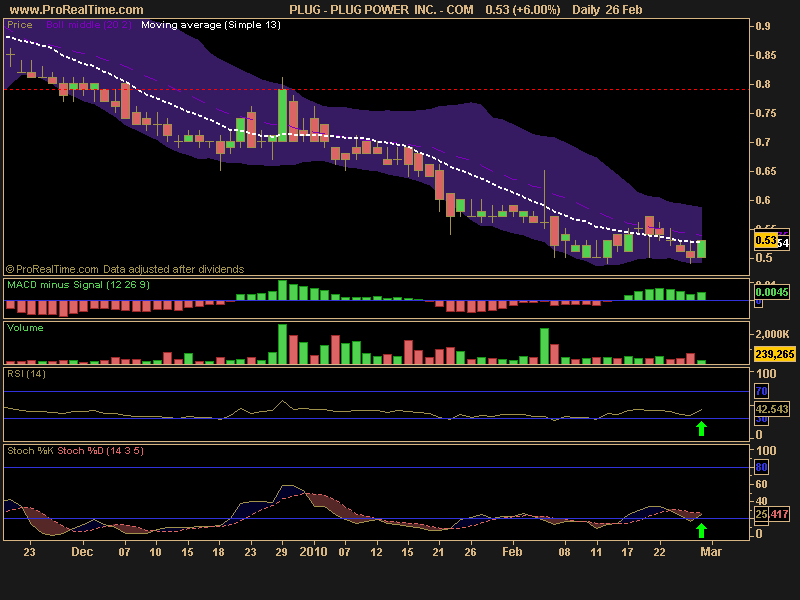Viewport: 800px width, 600px height.
Task: Click the 0.9 price axis label
Action: point(762,26)
